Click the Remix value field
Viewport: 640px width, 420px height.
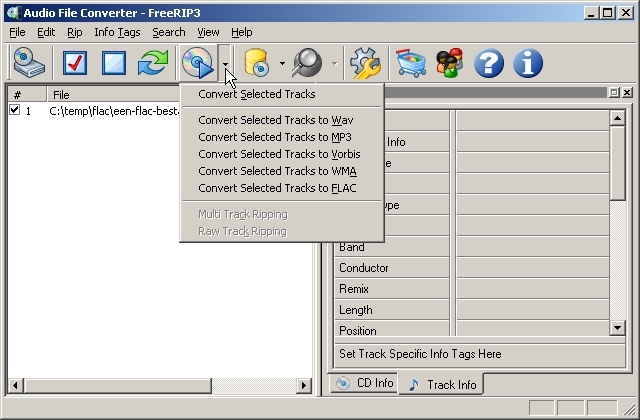533,289
